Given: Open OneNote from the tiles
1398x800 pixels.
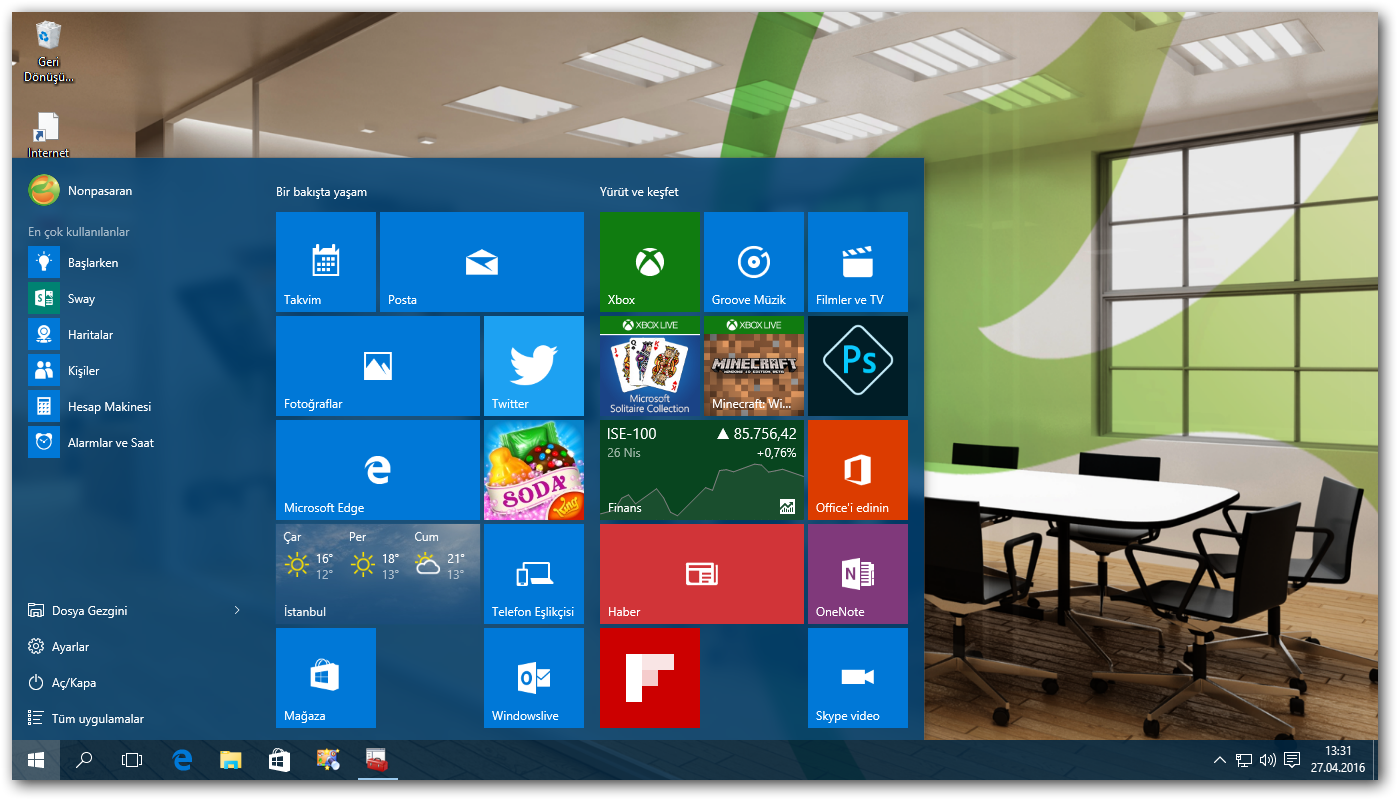Looking at the screenshot, I should [857, 573].
